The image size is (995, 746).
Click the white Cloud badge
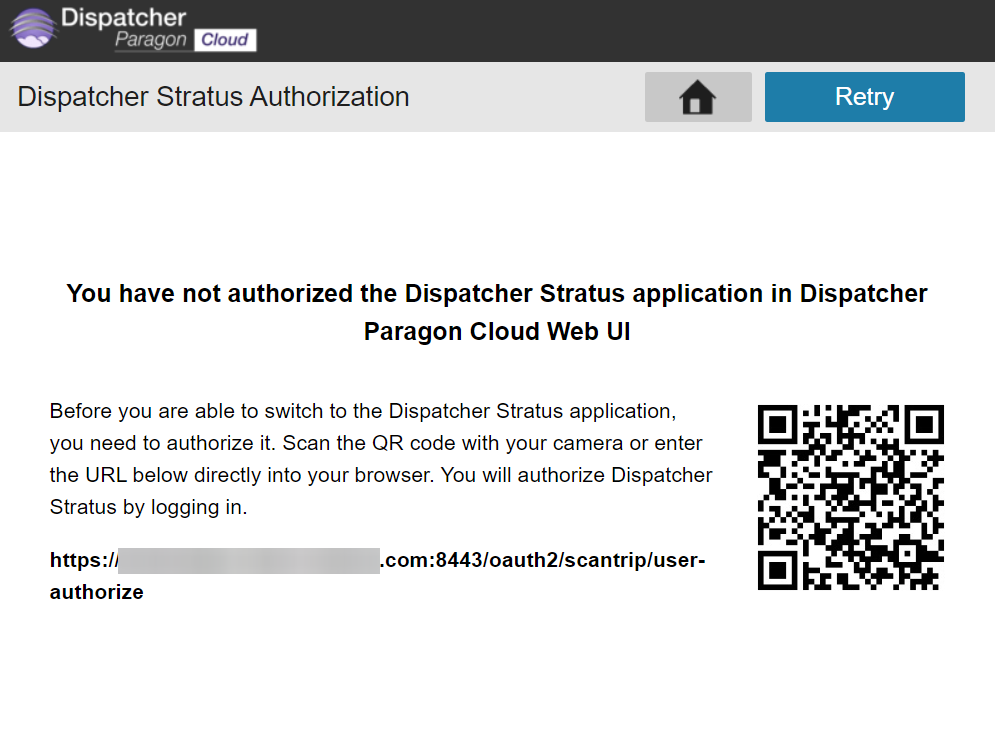(224, 40)
